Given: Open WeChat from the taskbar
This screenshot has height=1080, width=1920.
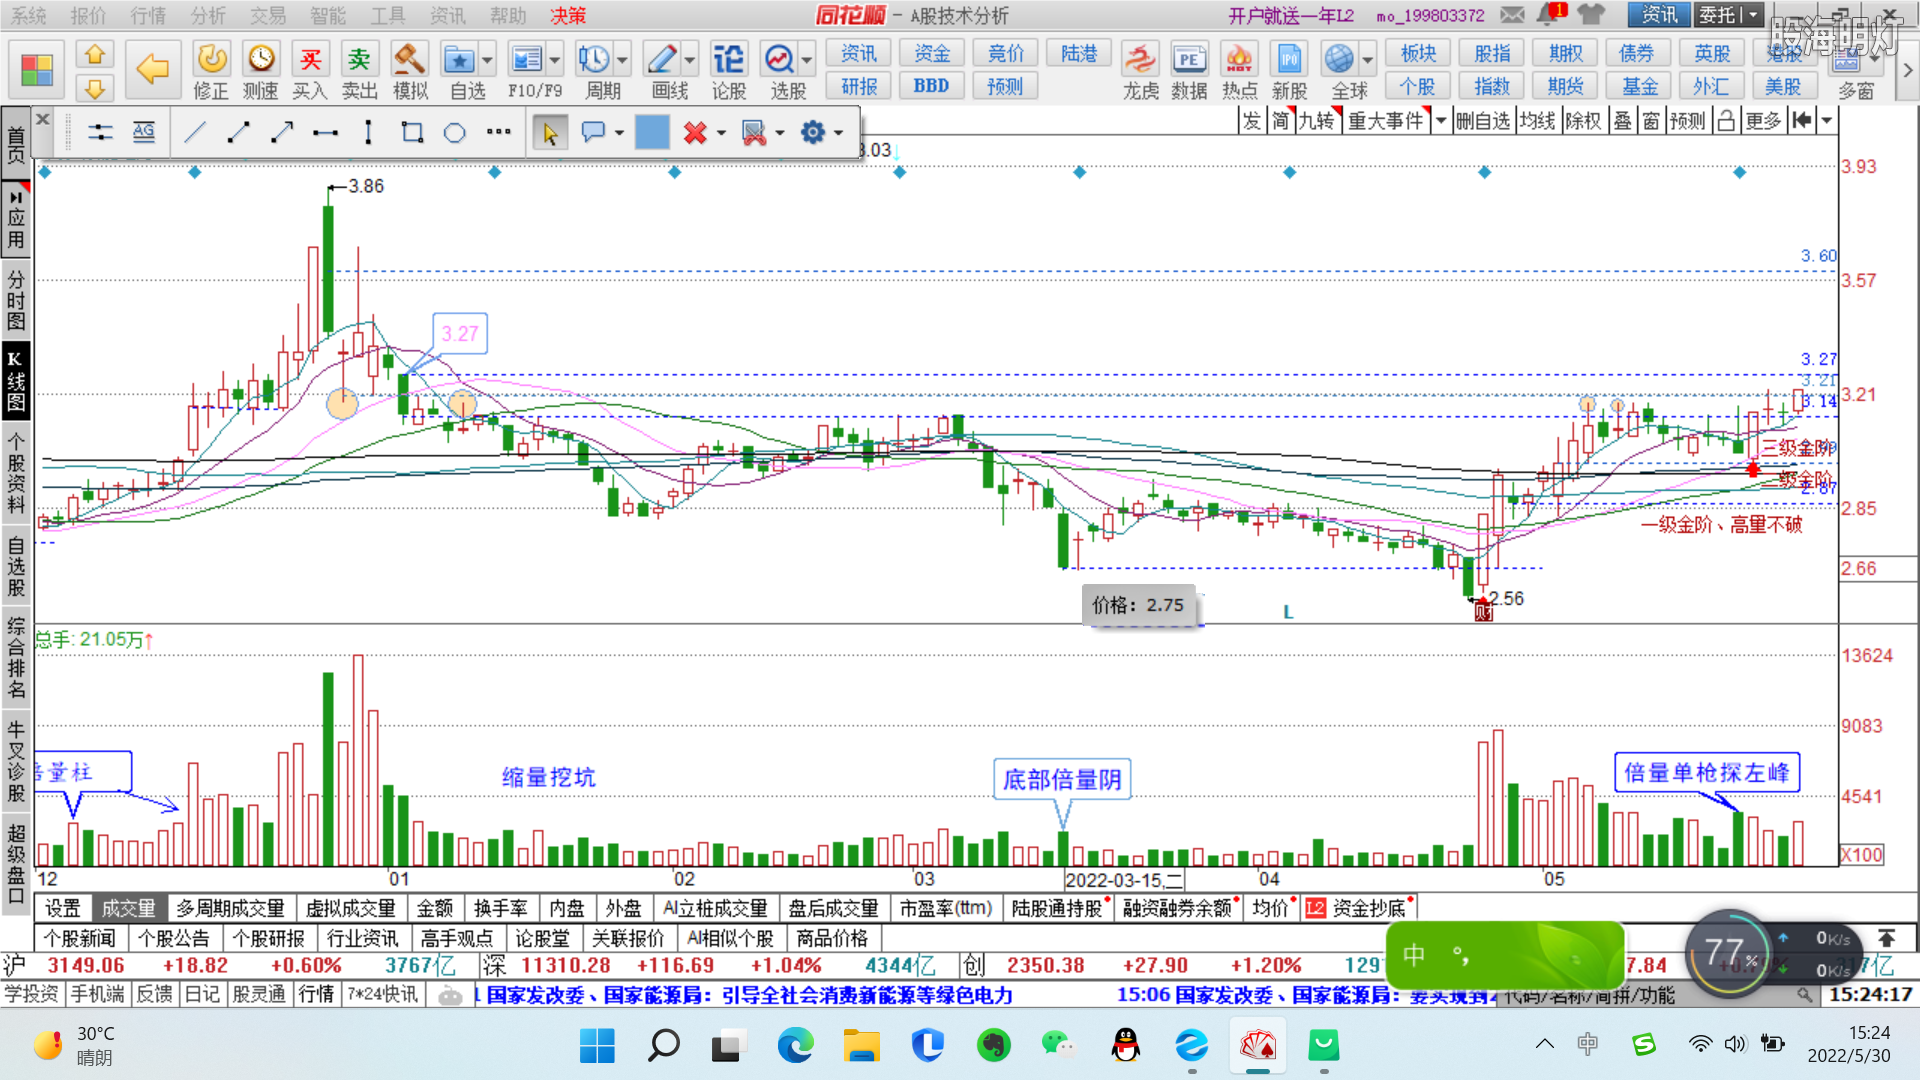Looking at the screenshot, I should click(1058, 1046).
